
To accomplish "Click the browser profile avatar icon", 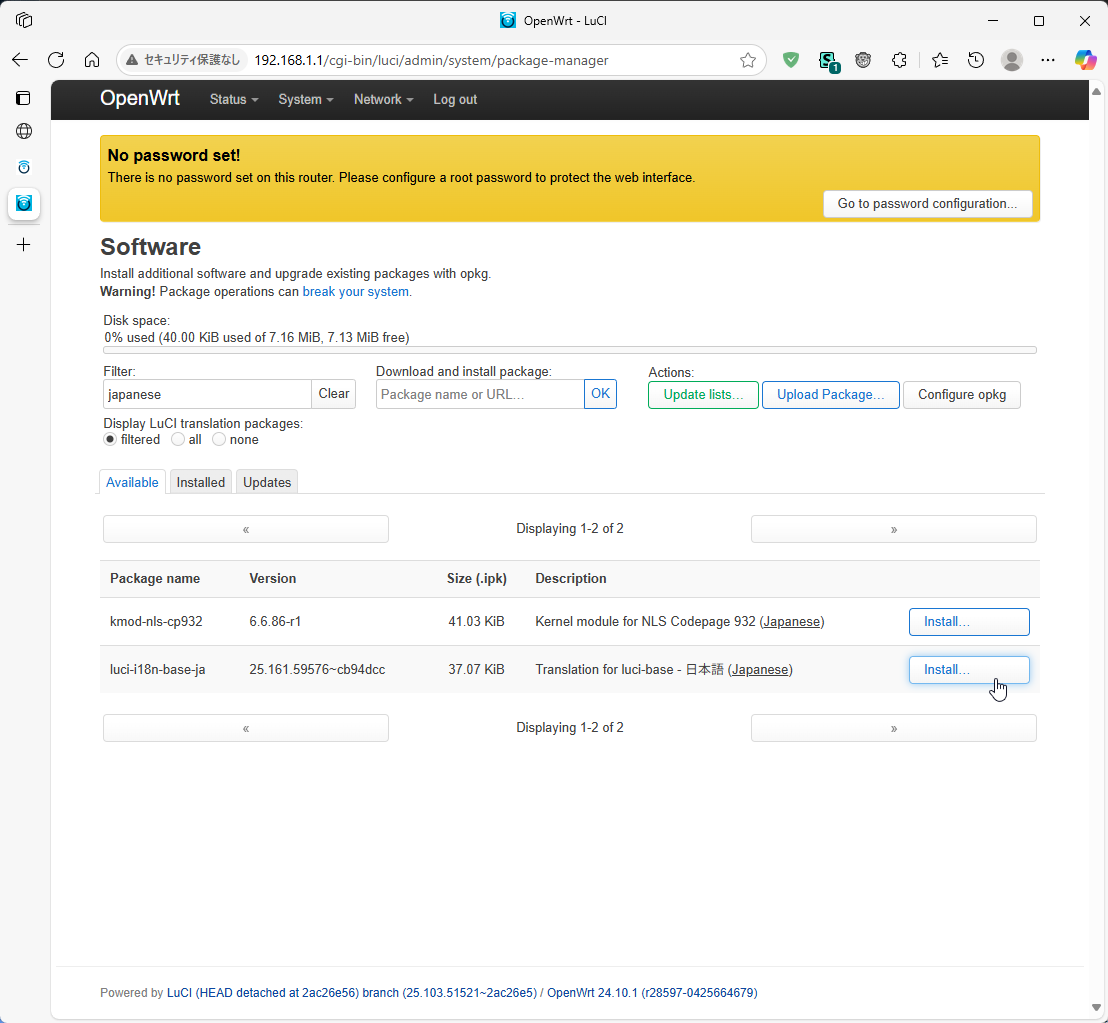I will pos(1012,60).
